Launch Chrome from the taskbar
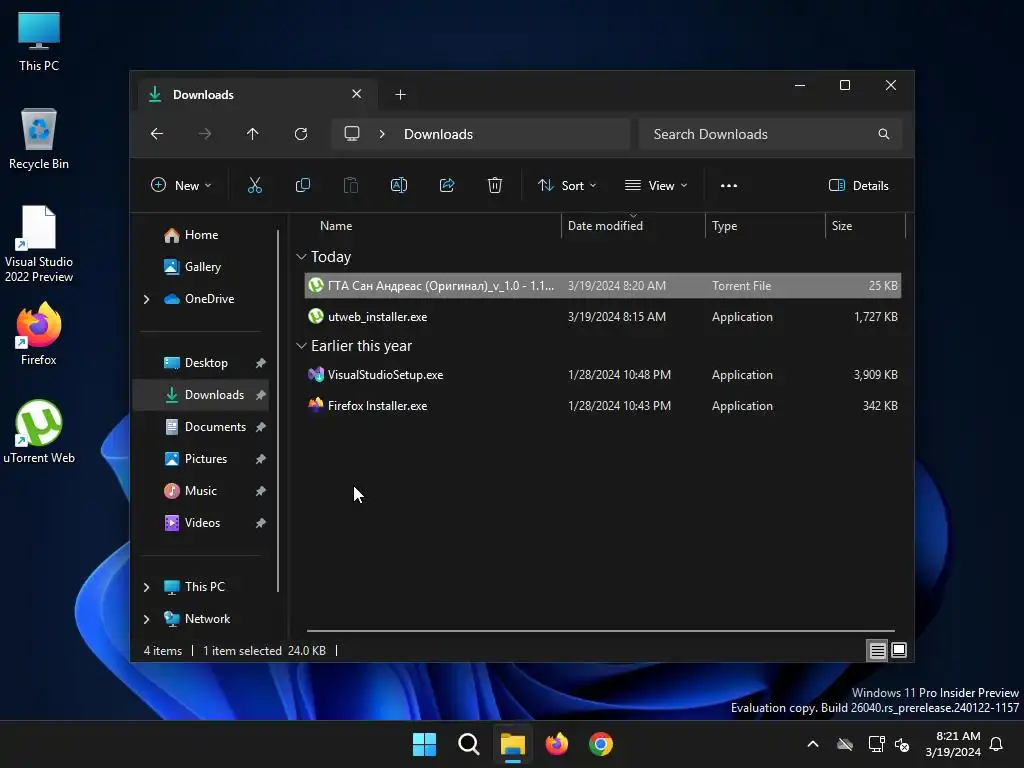This screenshot has width=1024, height=768. [601, 744]
